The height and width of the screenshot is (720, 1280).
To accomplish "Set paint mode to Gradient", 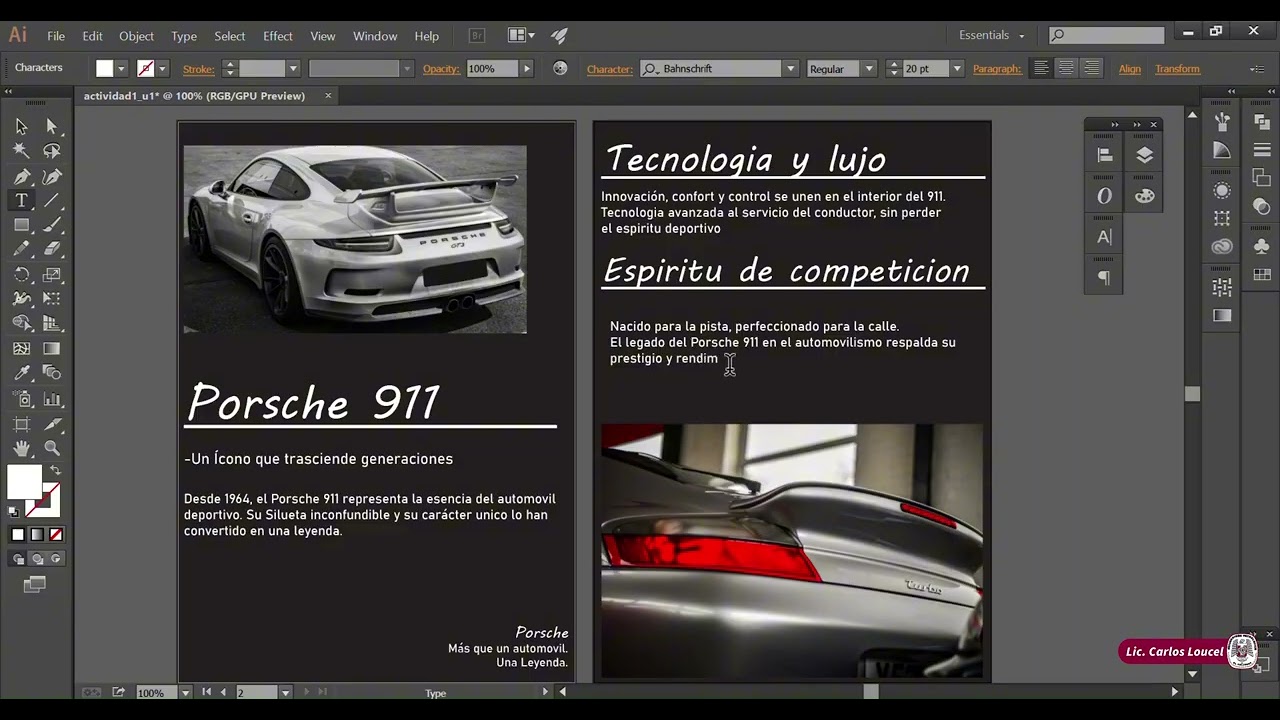I will (x=37, y=535).
